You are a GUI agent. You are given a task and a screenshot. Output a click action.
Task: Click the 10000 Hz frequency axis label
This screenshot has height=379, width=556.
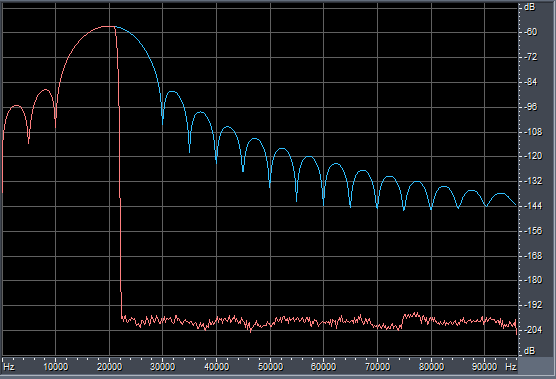pos(56,367)
